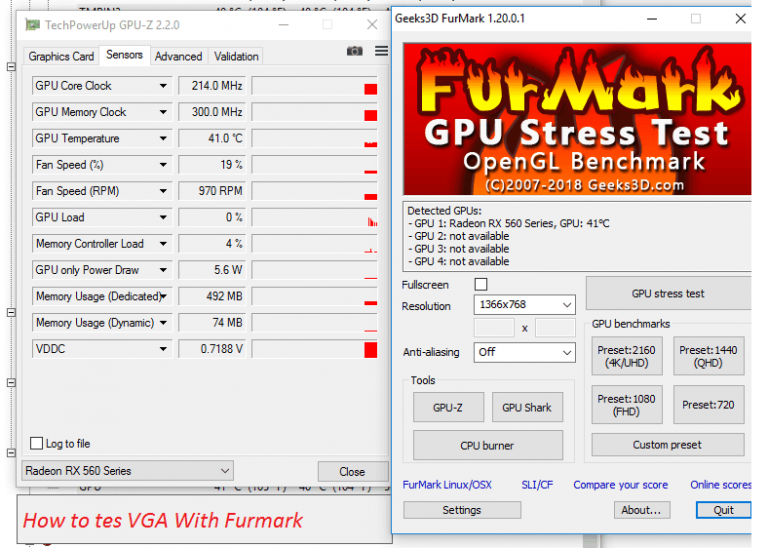The height and width of the screenshot is (548, 768).
Task: Open GPU only Power Draw dropdown
Action: point(163,270)
